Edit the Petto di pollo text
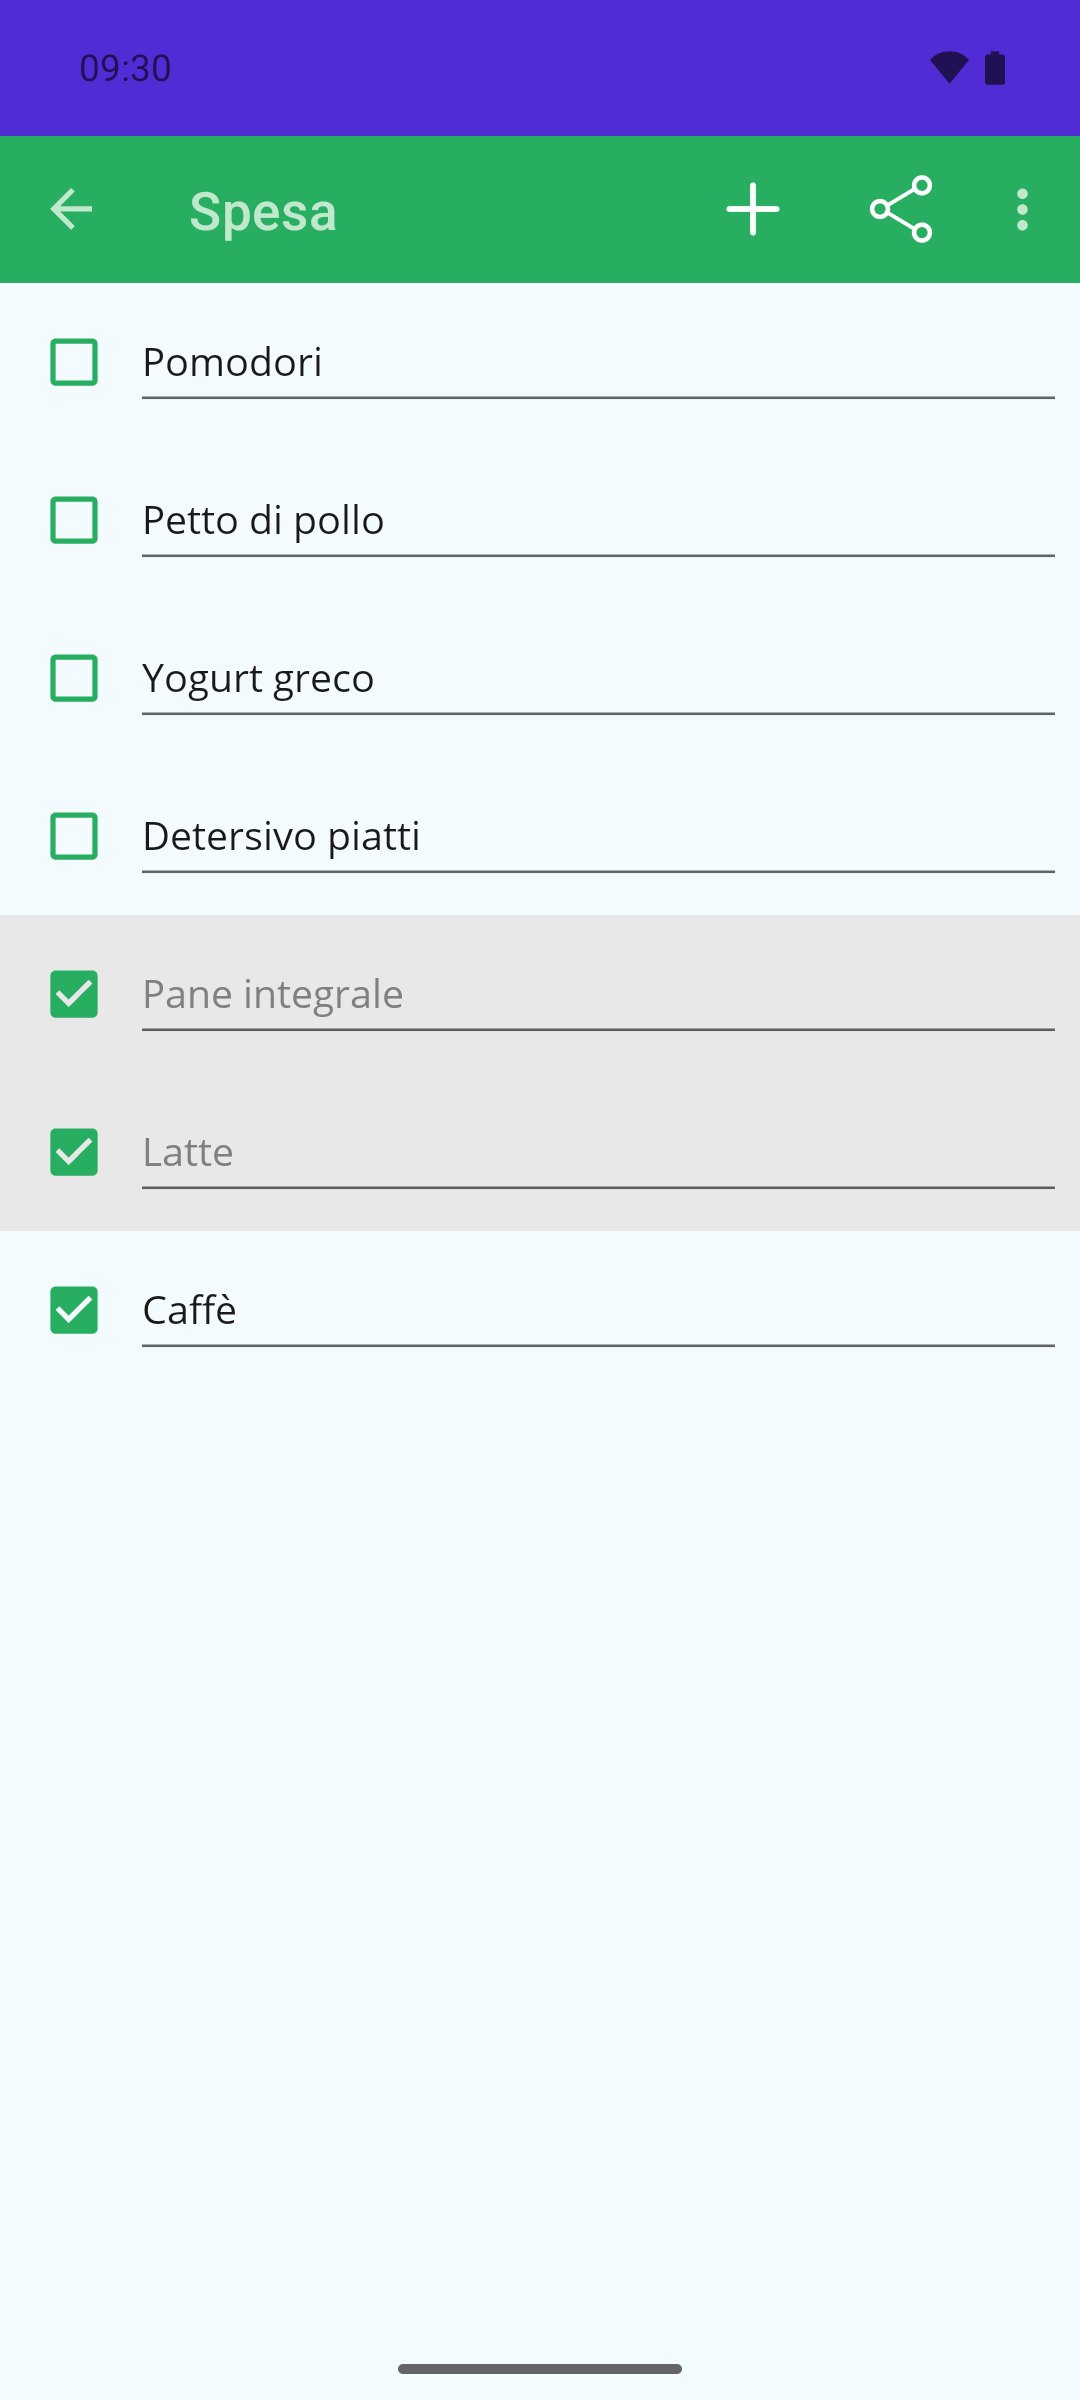 click(x=598, y=521)
